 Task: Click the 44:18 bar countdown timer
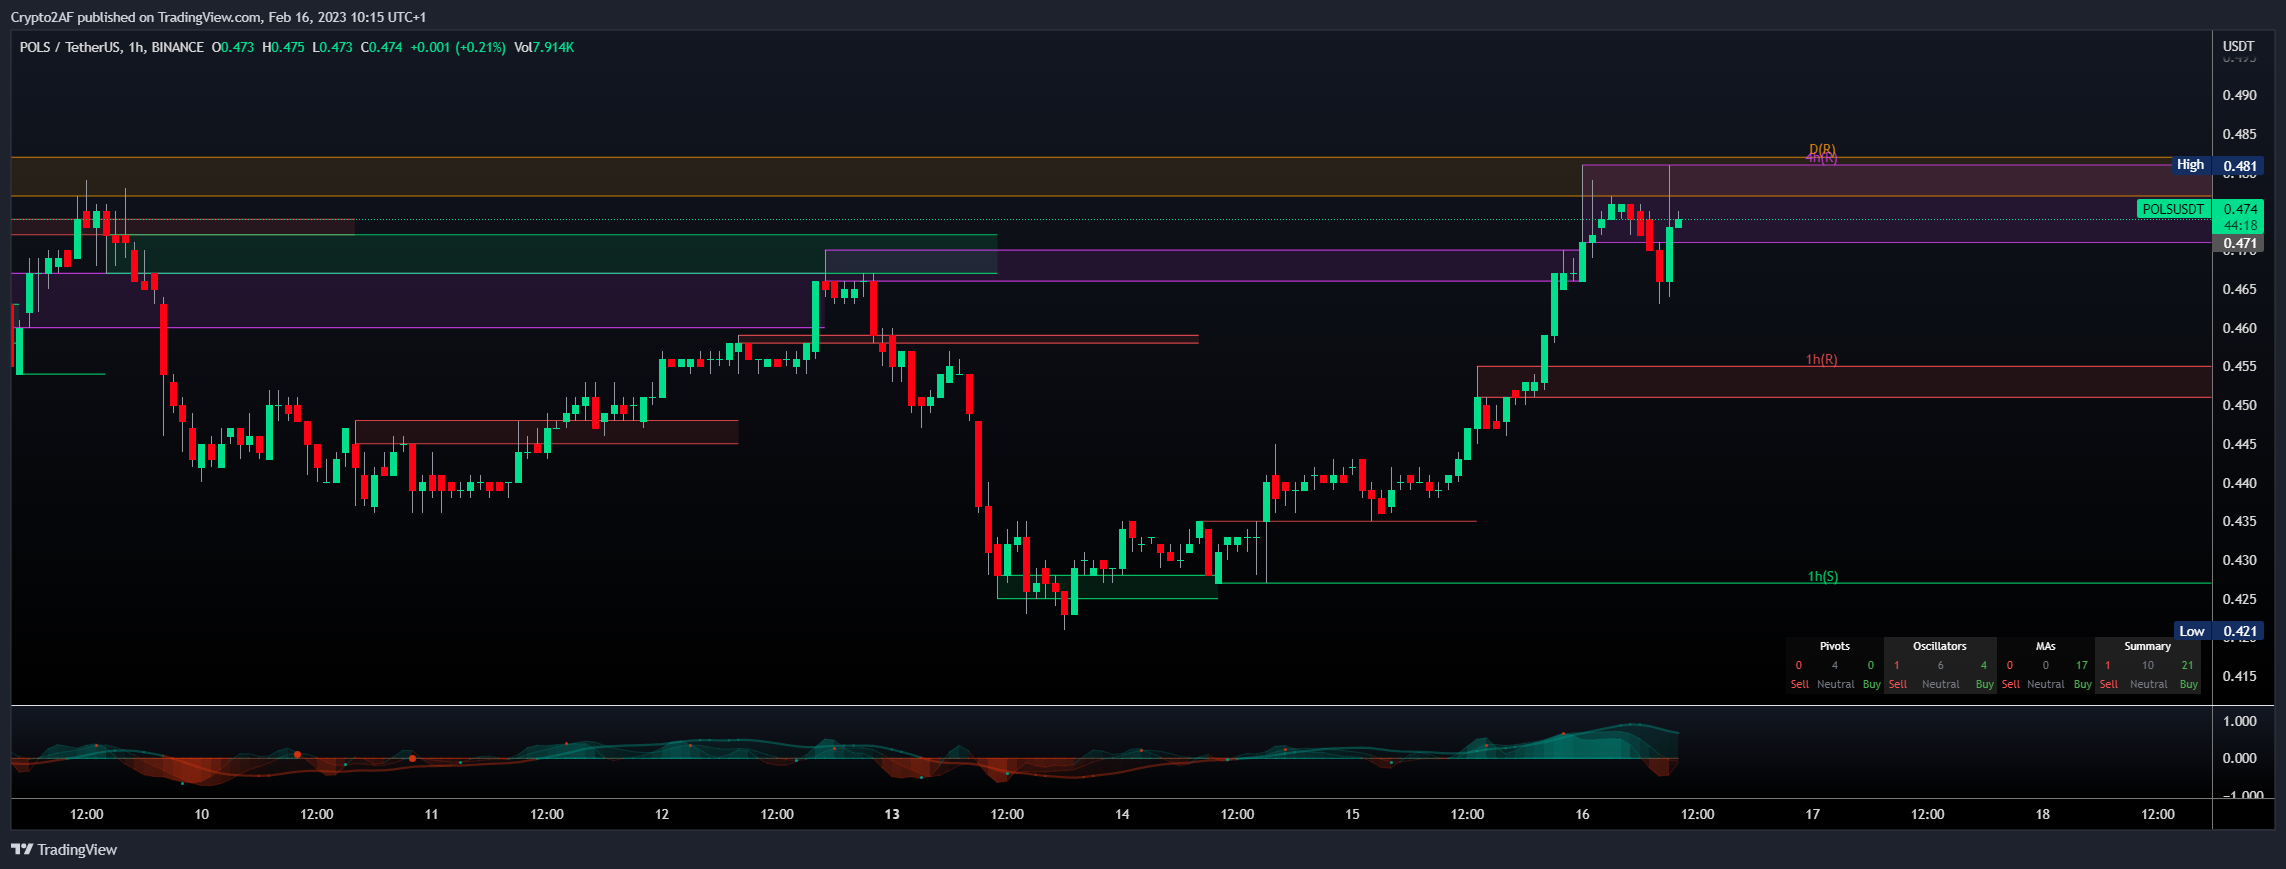point(2240,225)
